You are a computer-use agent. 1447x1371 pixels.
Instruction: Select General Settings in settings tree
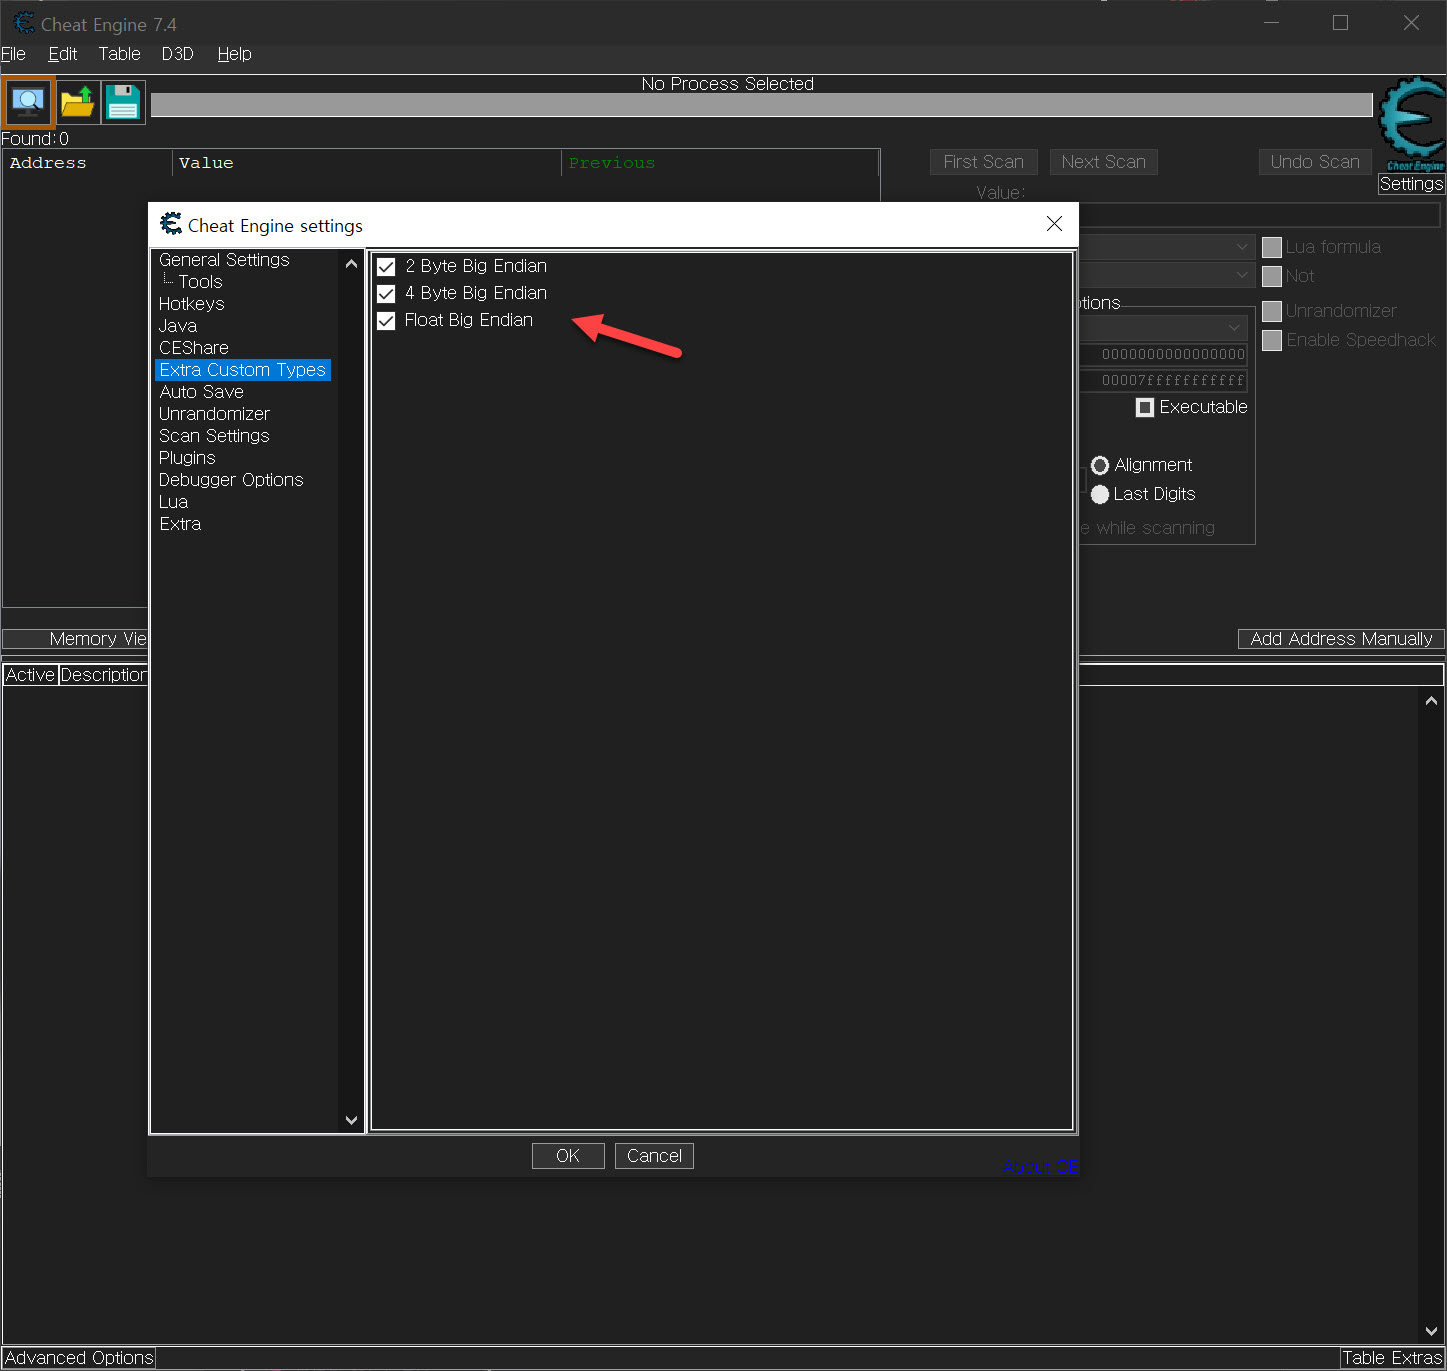point(224,260)
